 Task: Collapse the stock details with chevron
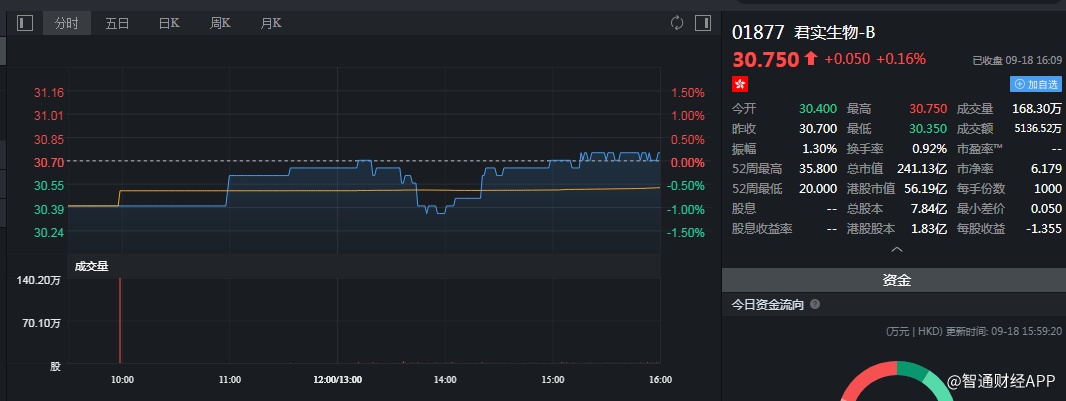[x=896, y=249]
